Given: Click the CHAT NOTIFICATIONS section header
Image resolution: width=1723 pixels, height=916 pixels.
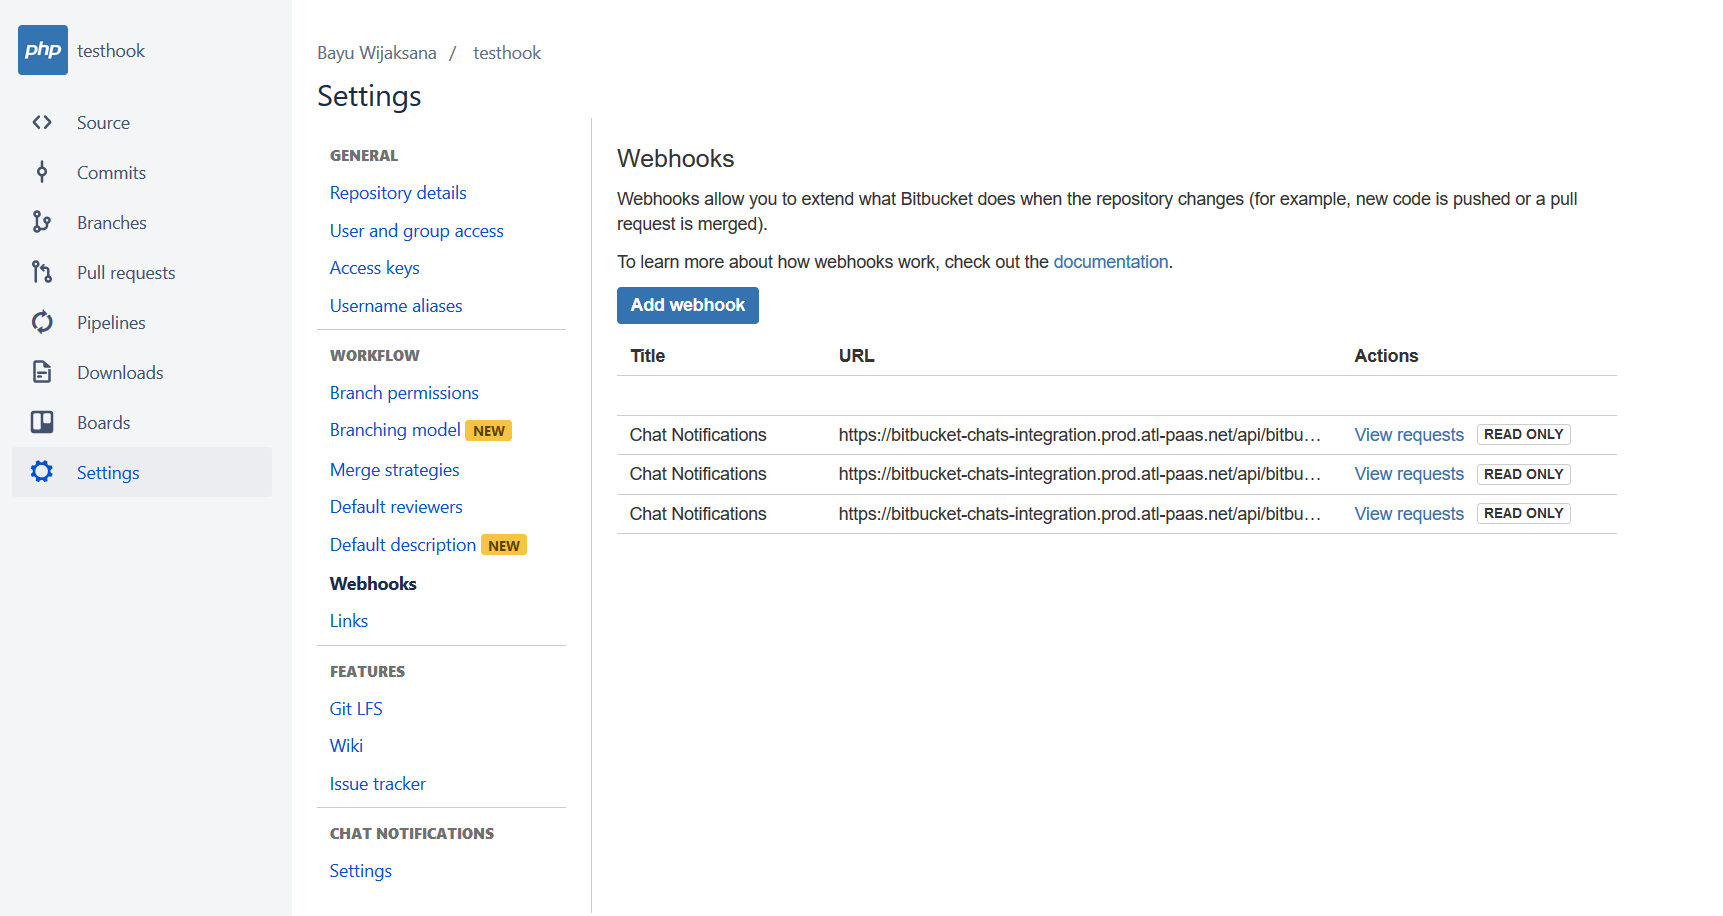Looking at the screenshot, I should (412, 834).
